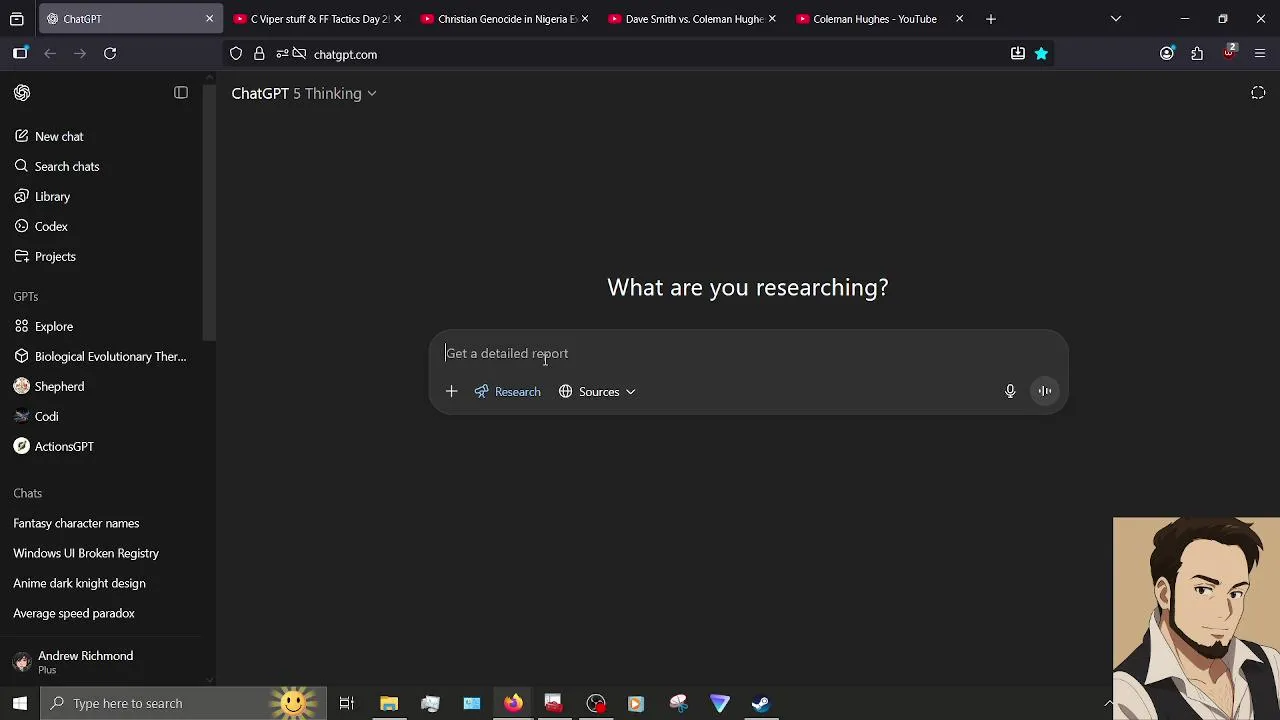Open File Explorer from the taskbar

pyautogui.click(x=389, y=704)
